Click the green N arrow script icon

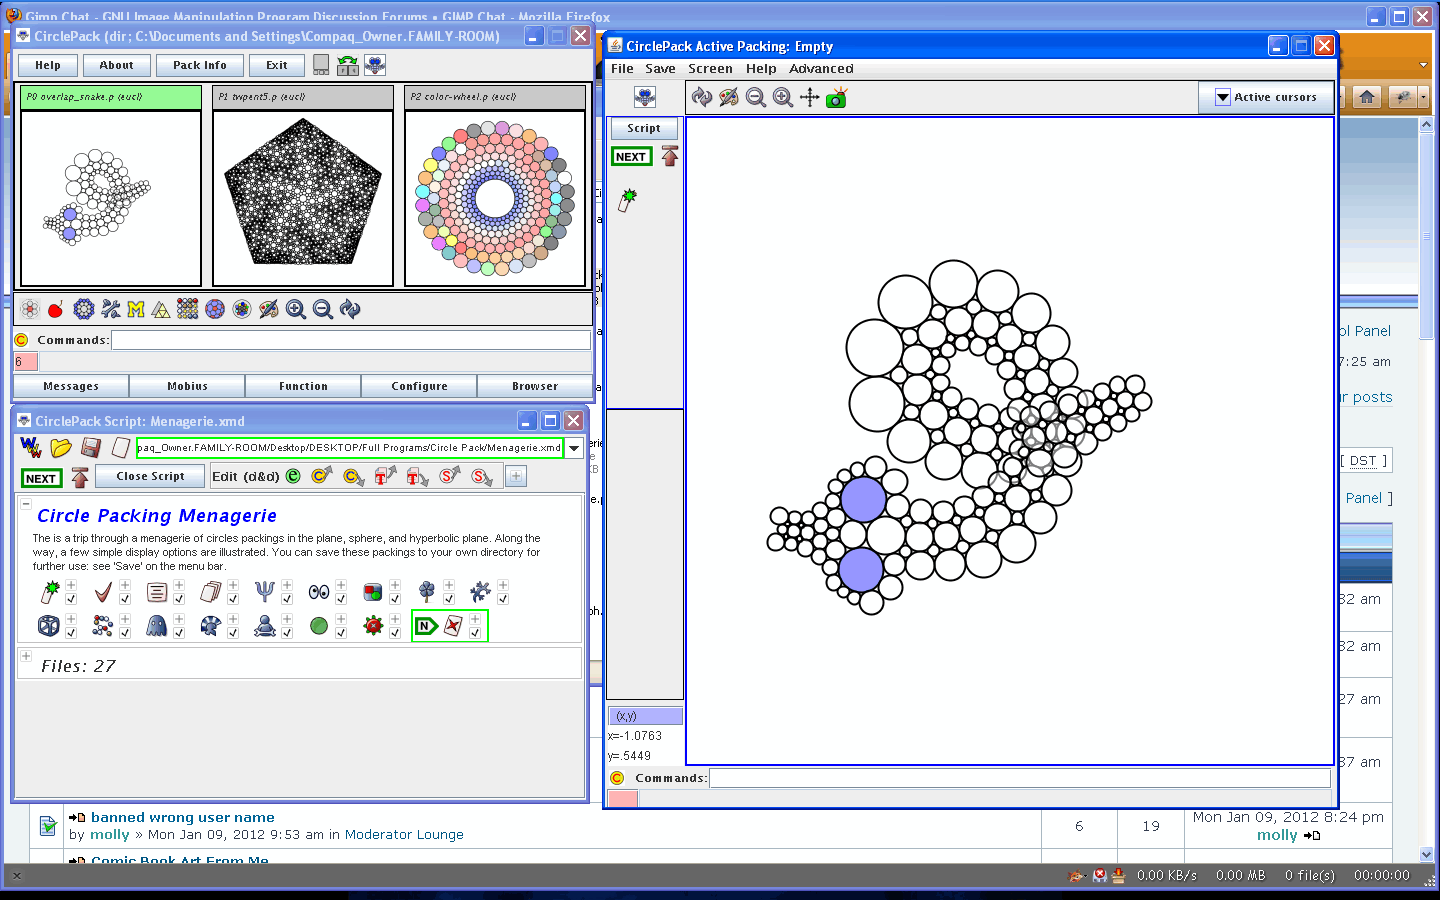point(427,626)
